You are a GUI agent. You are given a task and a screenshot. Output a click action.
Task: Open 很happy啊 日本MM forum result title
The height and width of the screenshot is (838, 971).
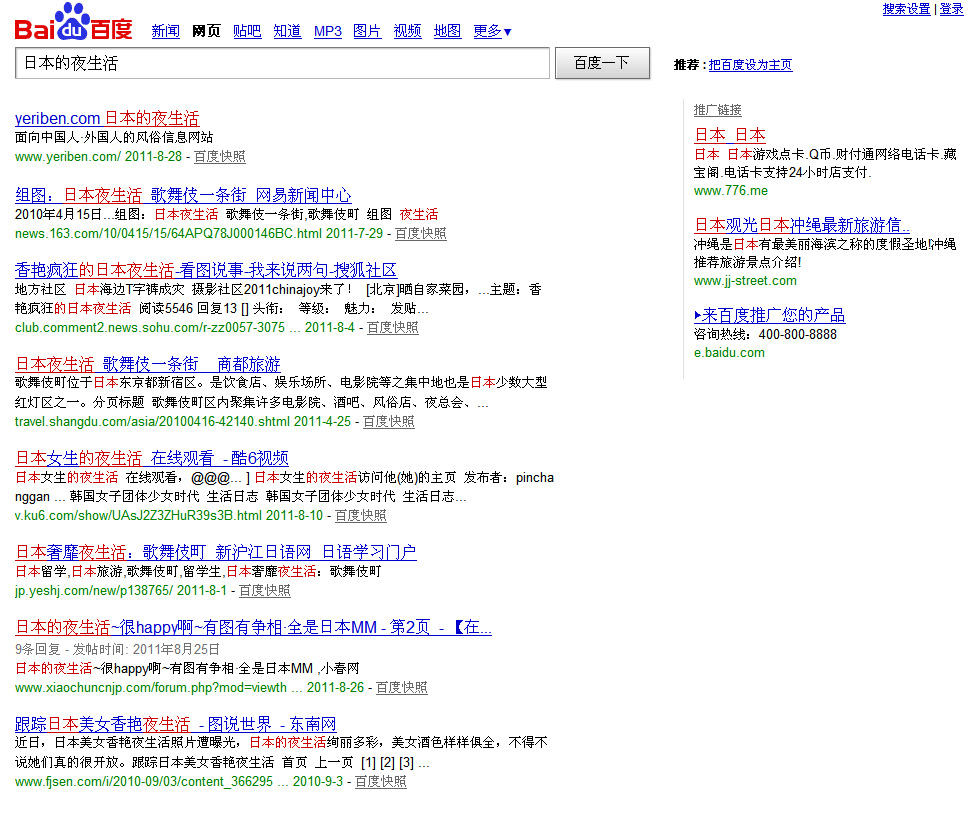coord(253,627)
